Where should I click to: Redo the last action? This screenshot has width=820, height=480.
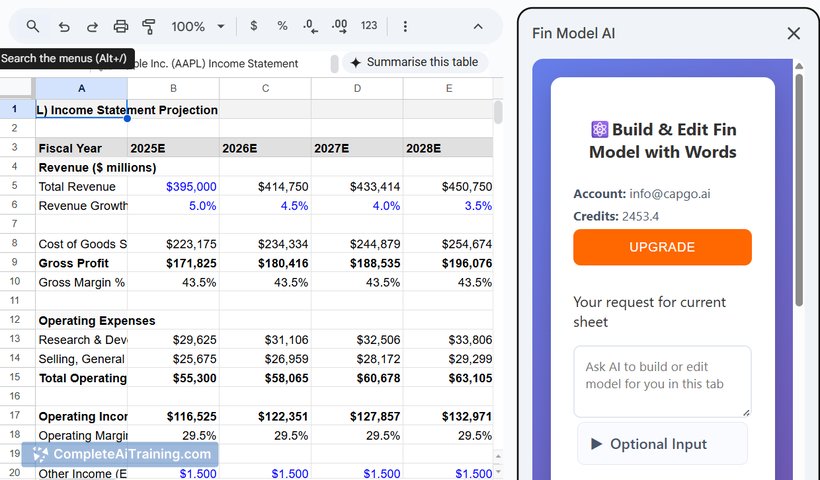click(92, 27)
